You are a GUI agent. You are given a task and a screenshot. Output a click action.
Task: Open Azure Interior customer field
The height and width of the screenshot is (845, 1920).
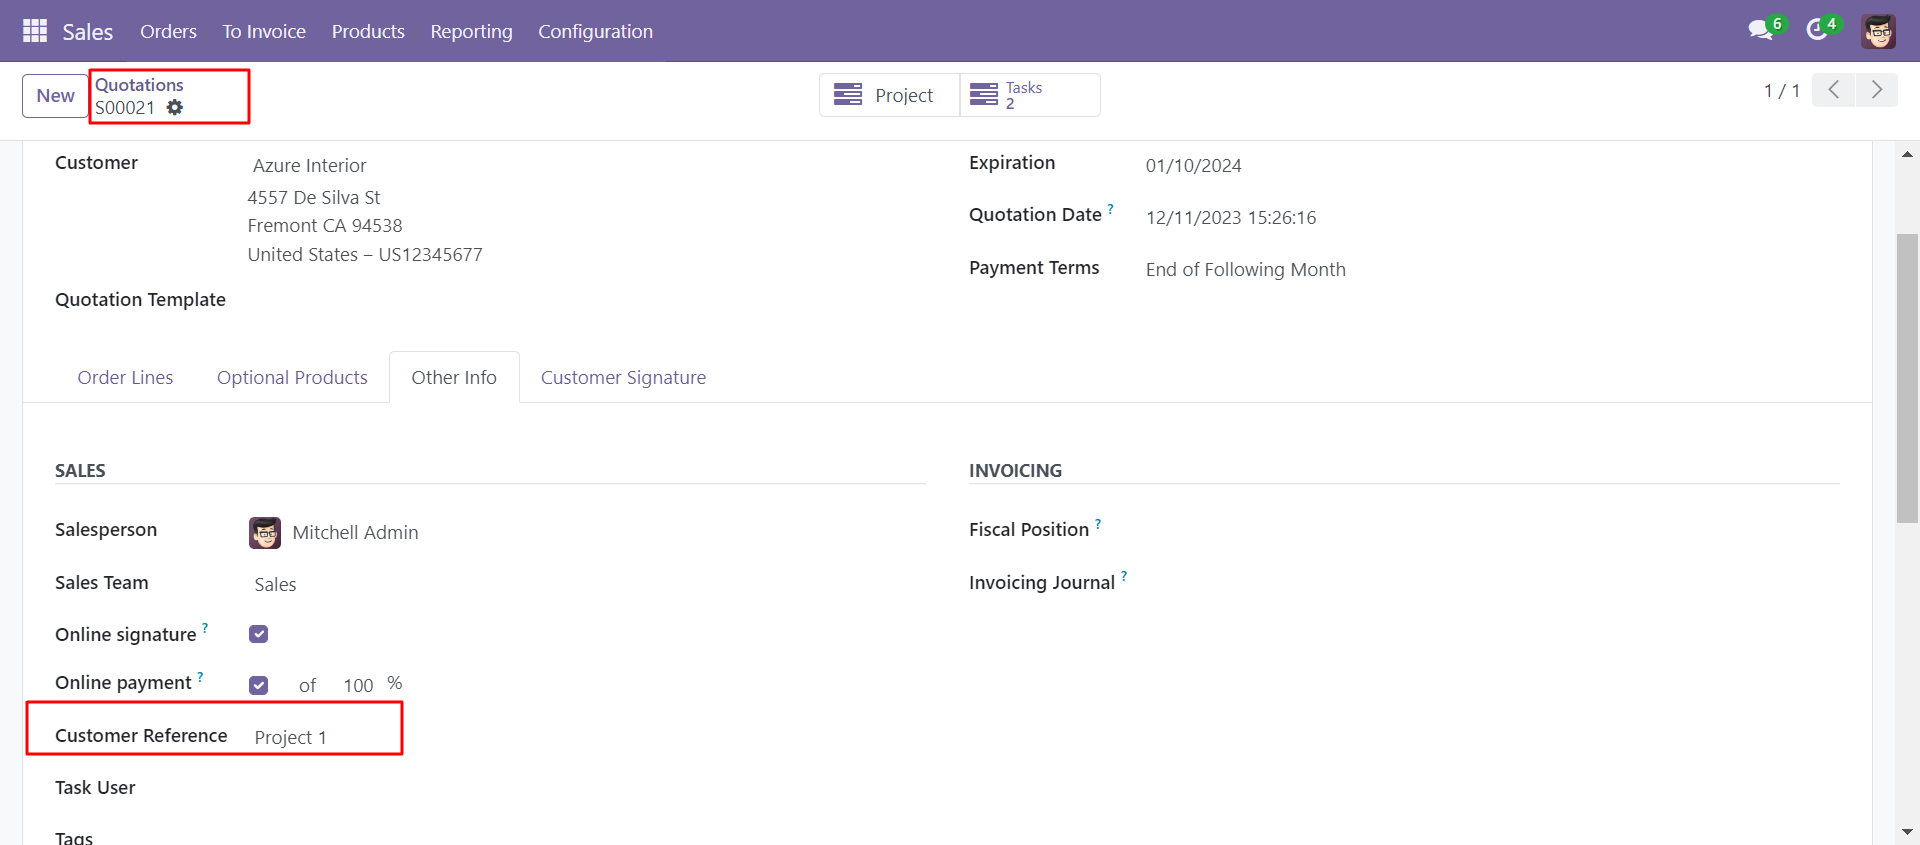(309, 165)
